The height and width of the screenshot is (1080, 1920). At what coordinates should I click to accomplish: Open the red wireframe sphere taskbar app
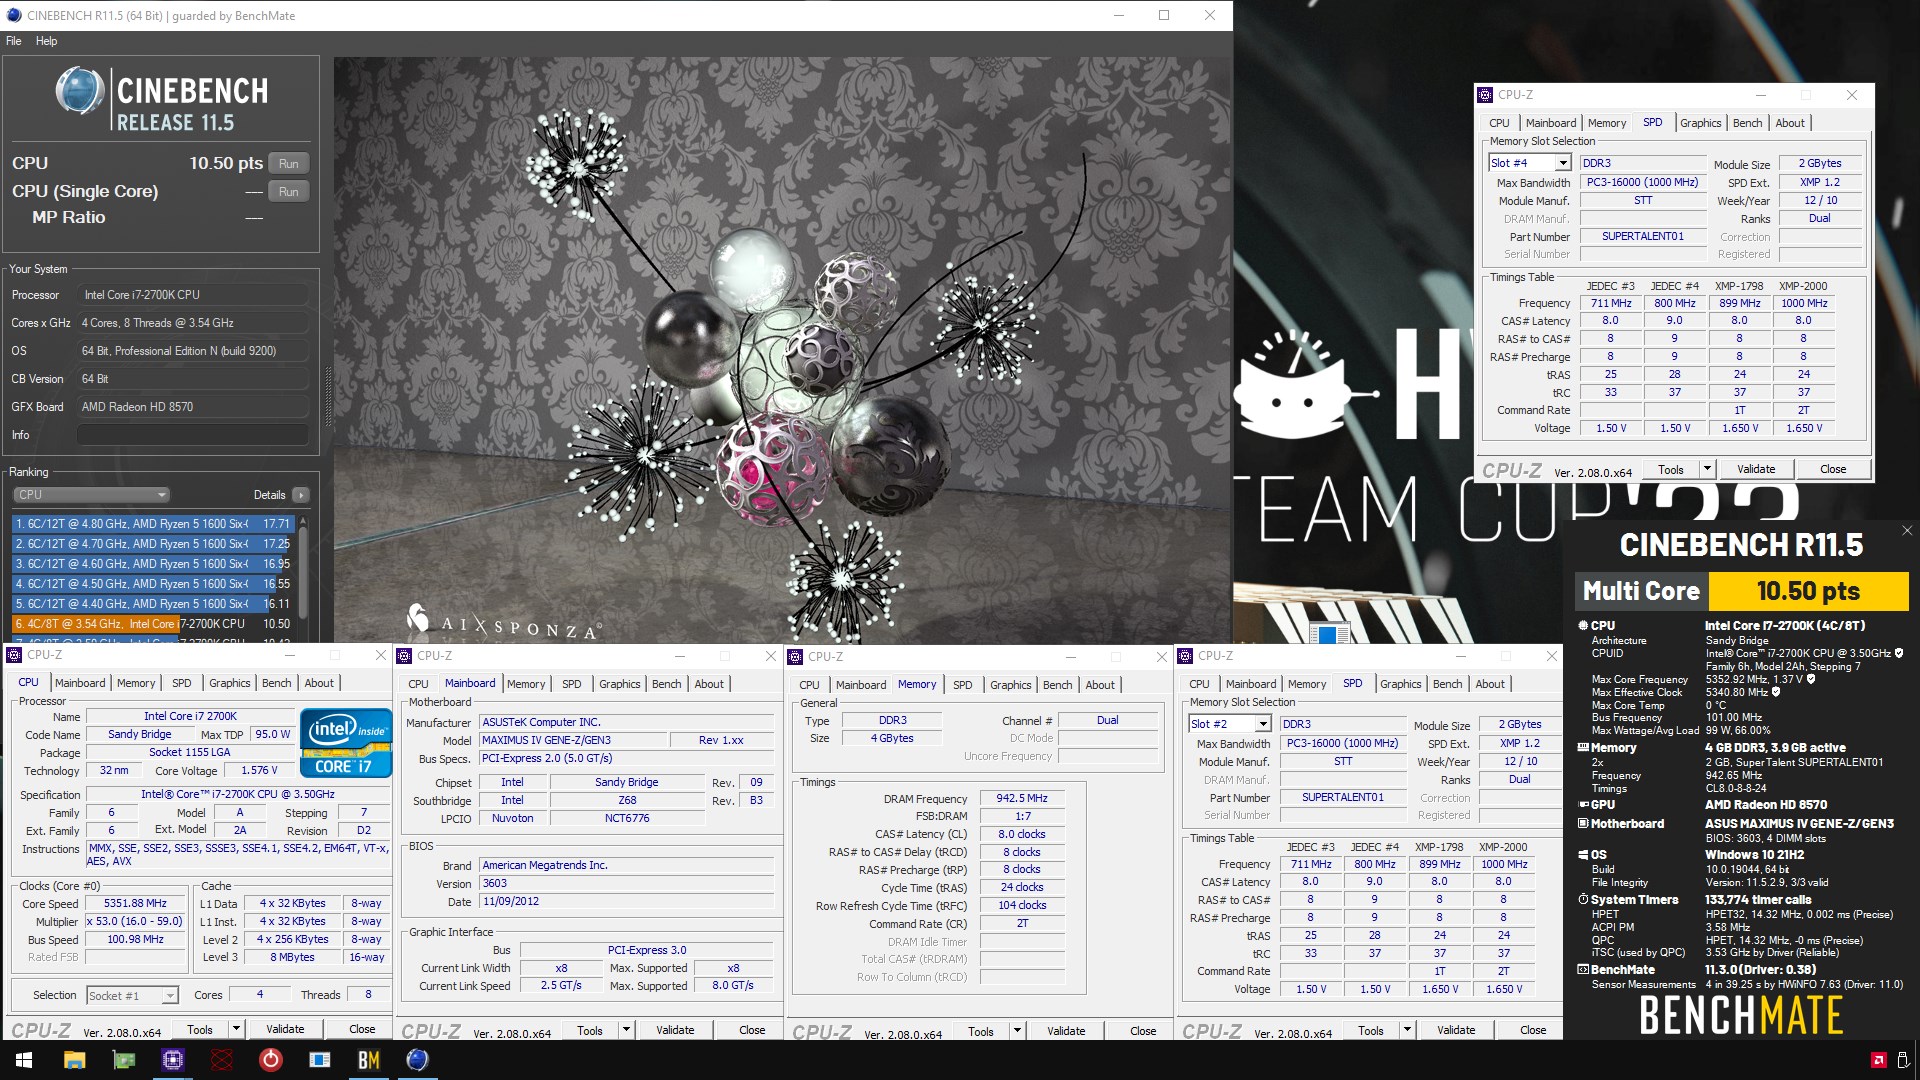221,1060
